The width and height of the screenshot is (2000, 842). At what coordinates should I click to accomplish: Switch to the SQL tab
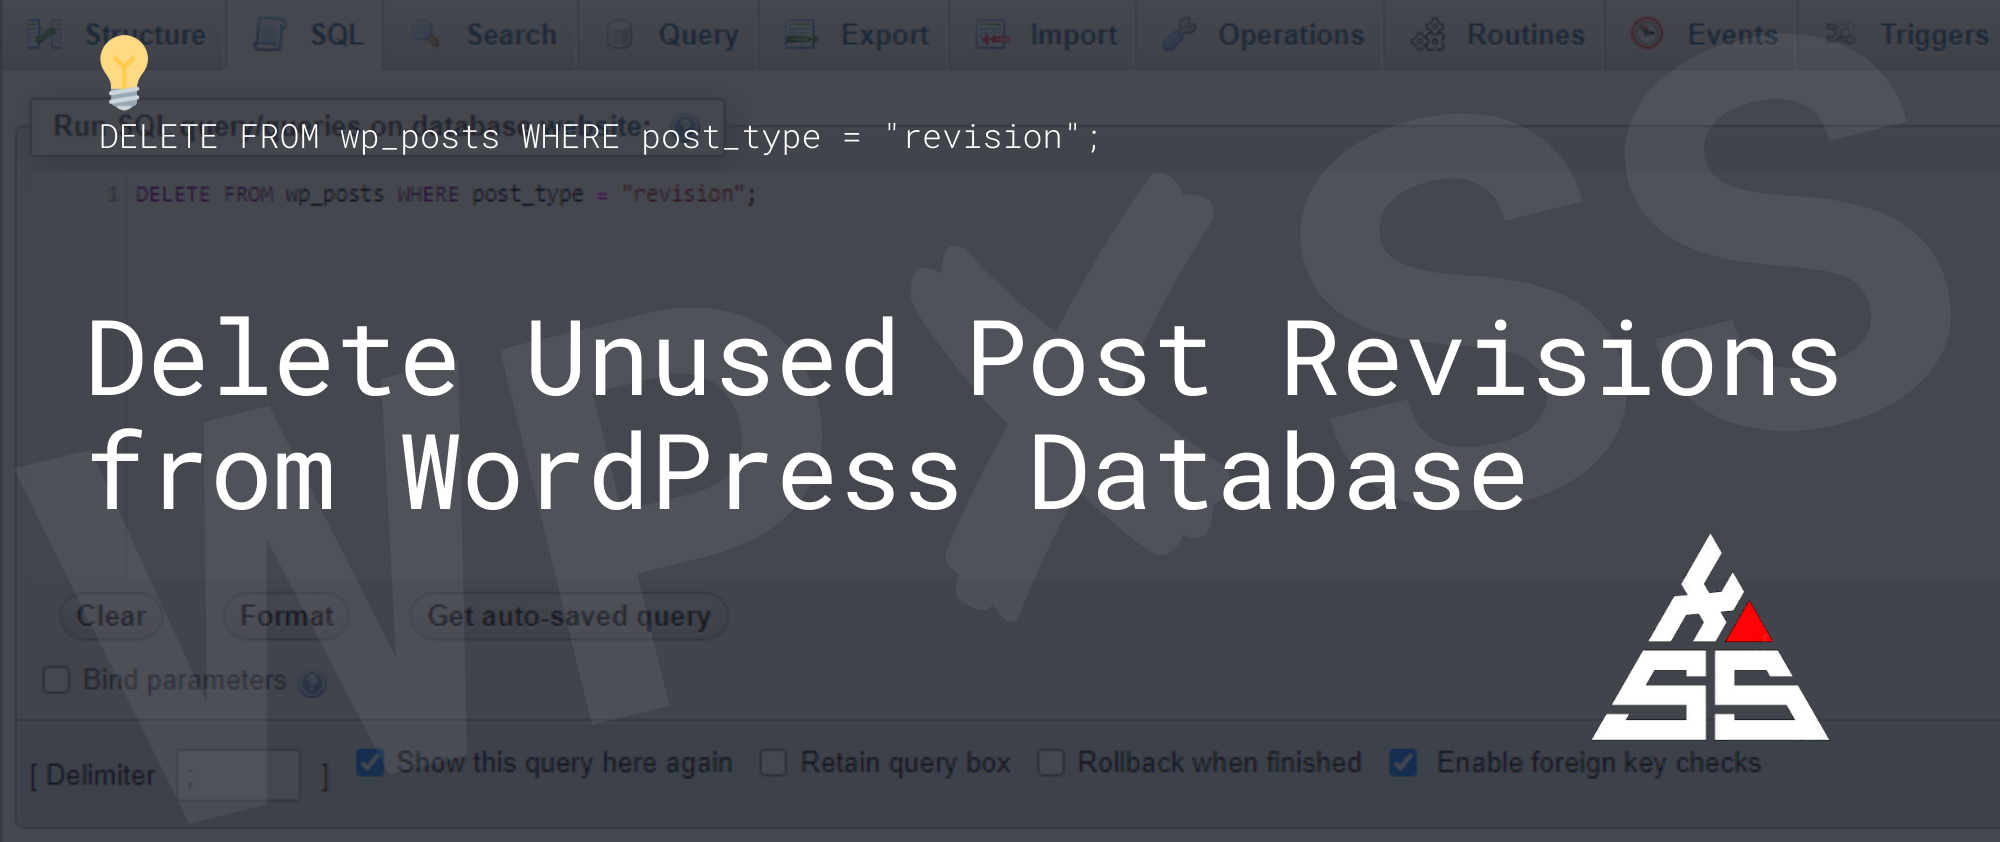(306, 35)
